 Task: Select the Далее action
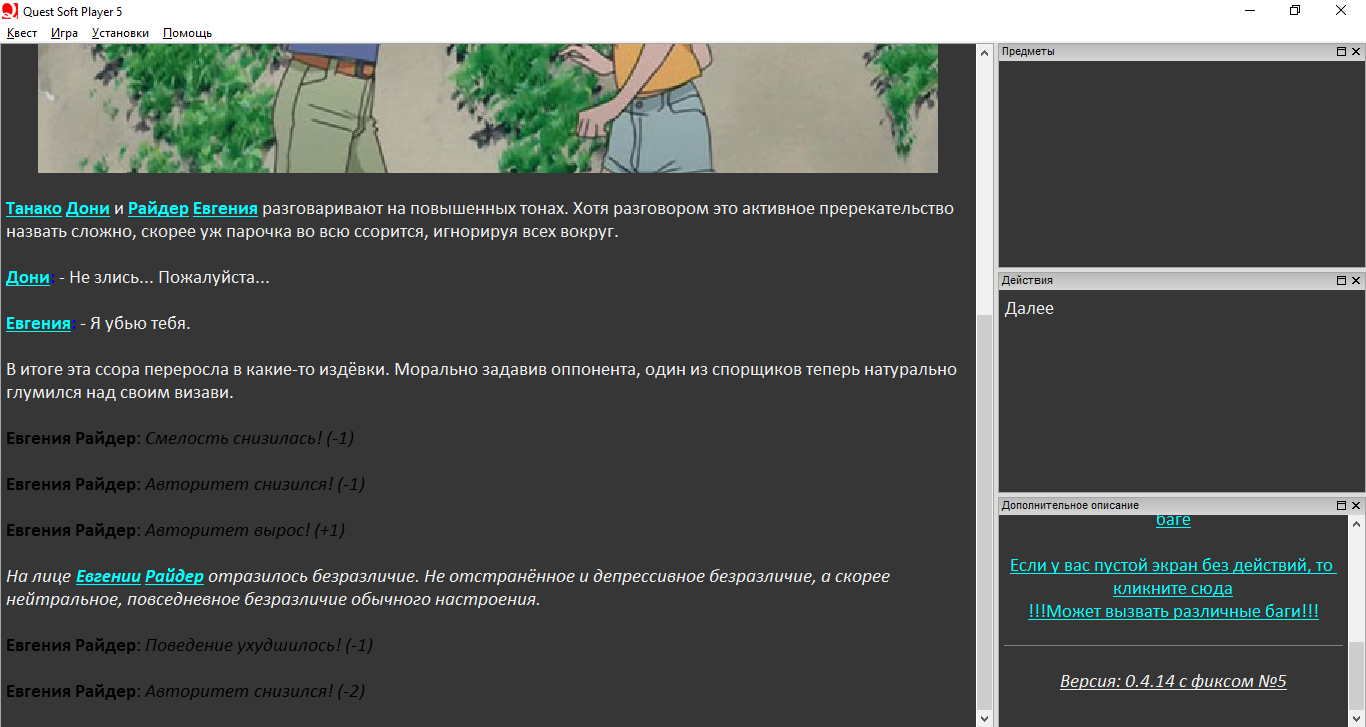(1029, 309)
